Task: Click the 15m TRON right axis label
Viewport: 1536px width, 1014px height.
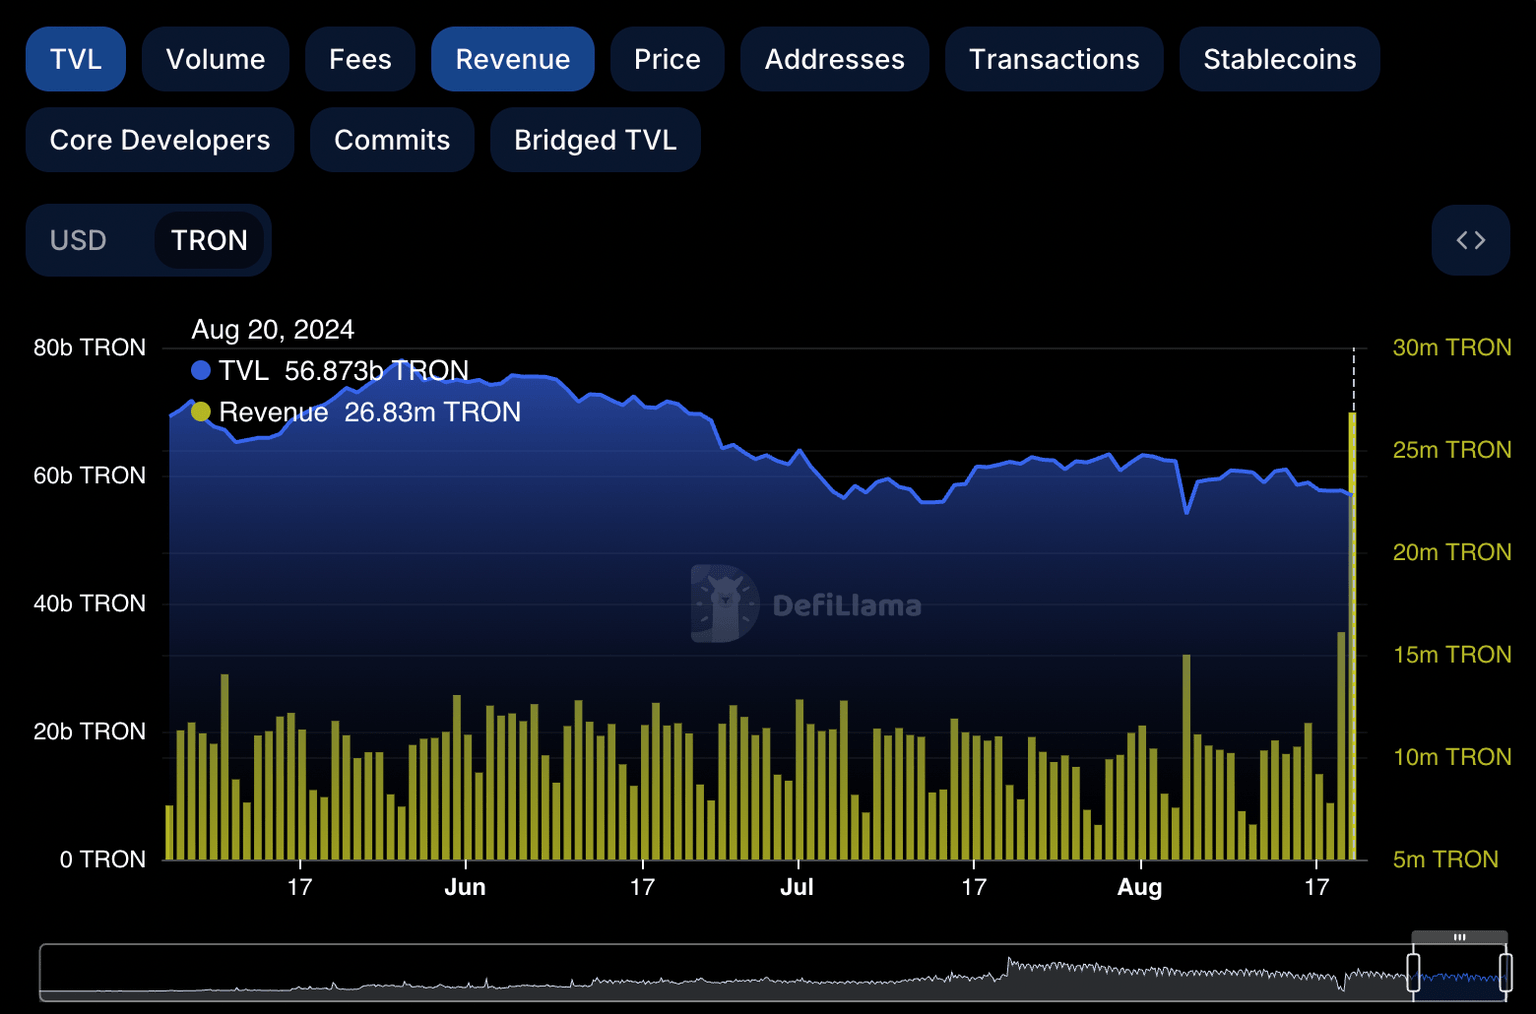Action: click(x=1452, y=655)
